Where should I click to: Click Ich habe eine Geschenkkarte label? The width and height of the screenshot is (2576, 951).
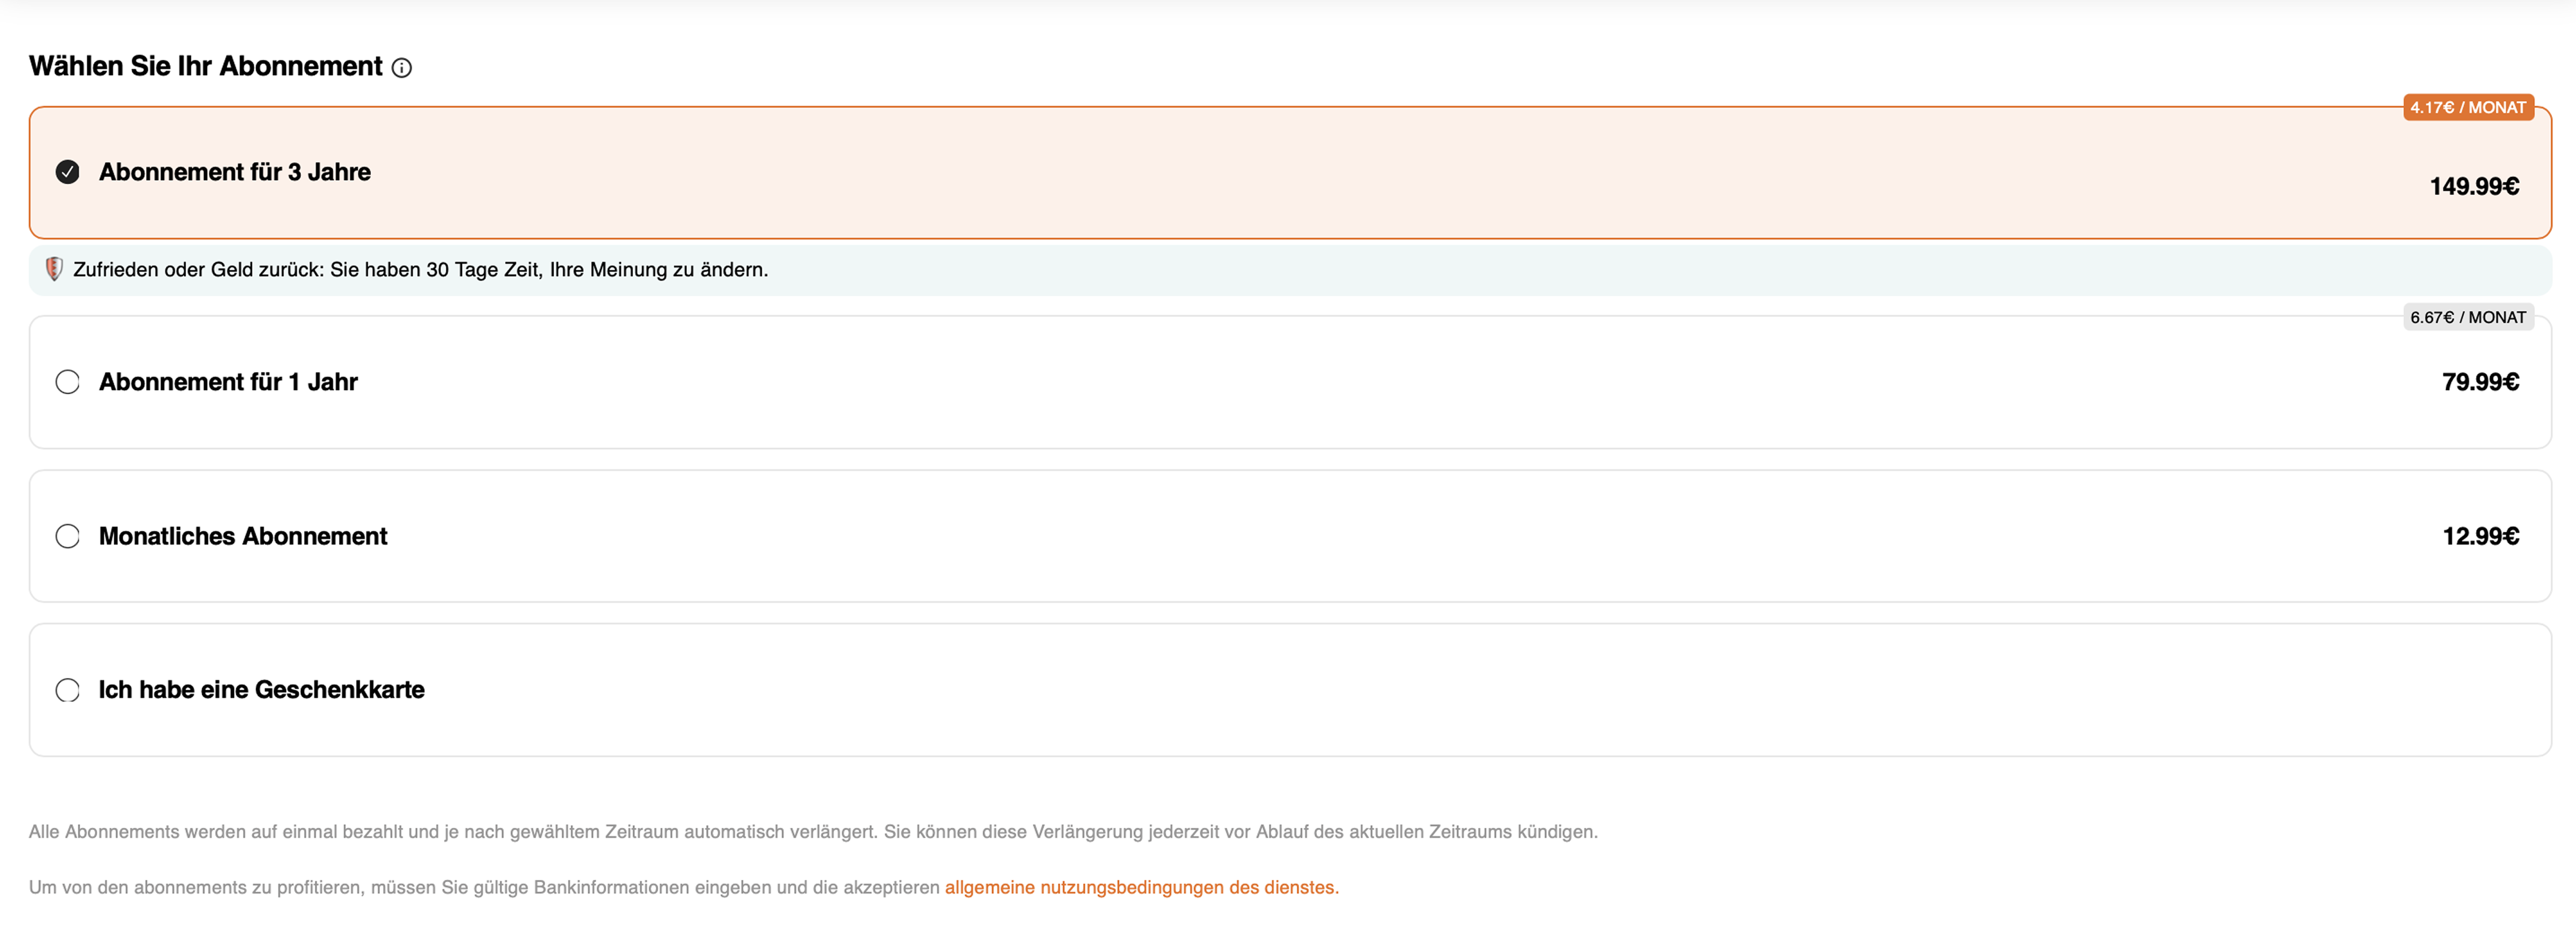point(261,690)
